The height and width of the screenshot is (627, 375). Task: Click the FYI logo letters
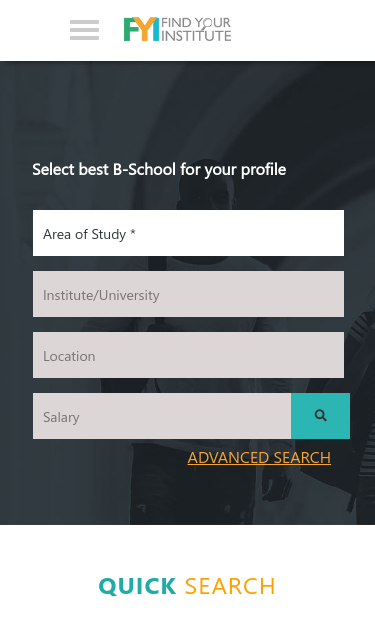coord(141,29)
